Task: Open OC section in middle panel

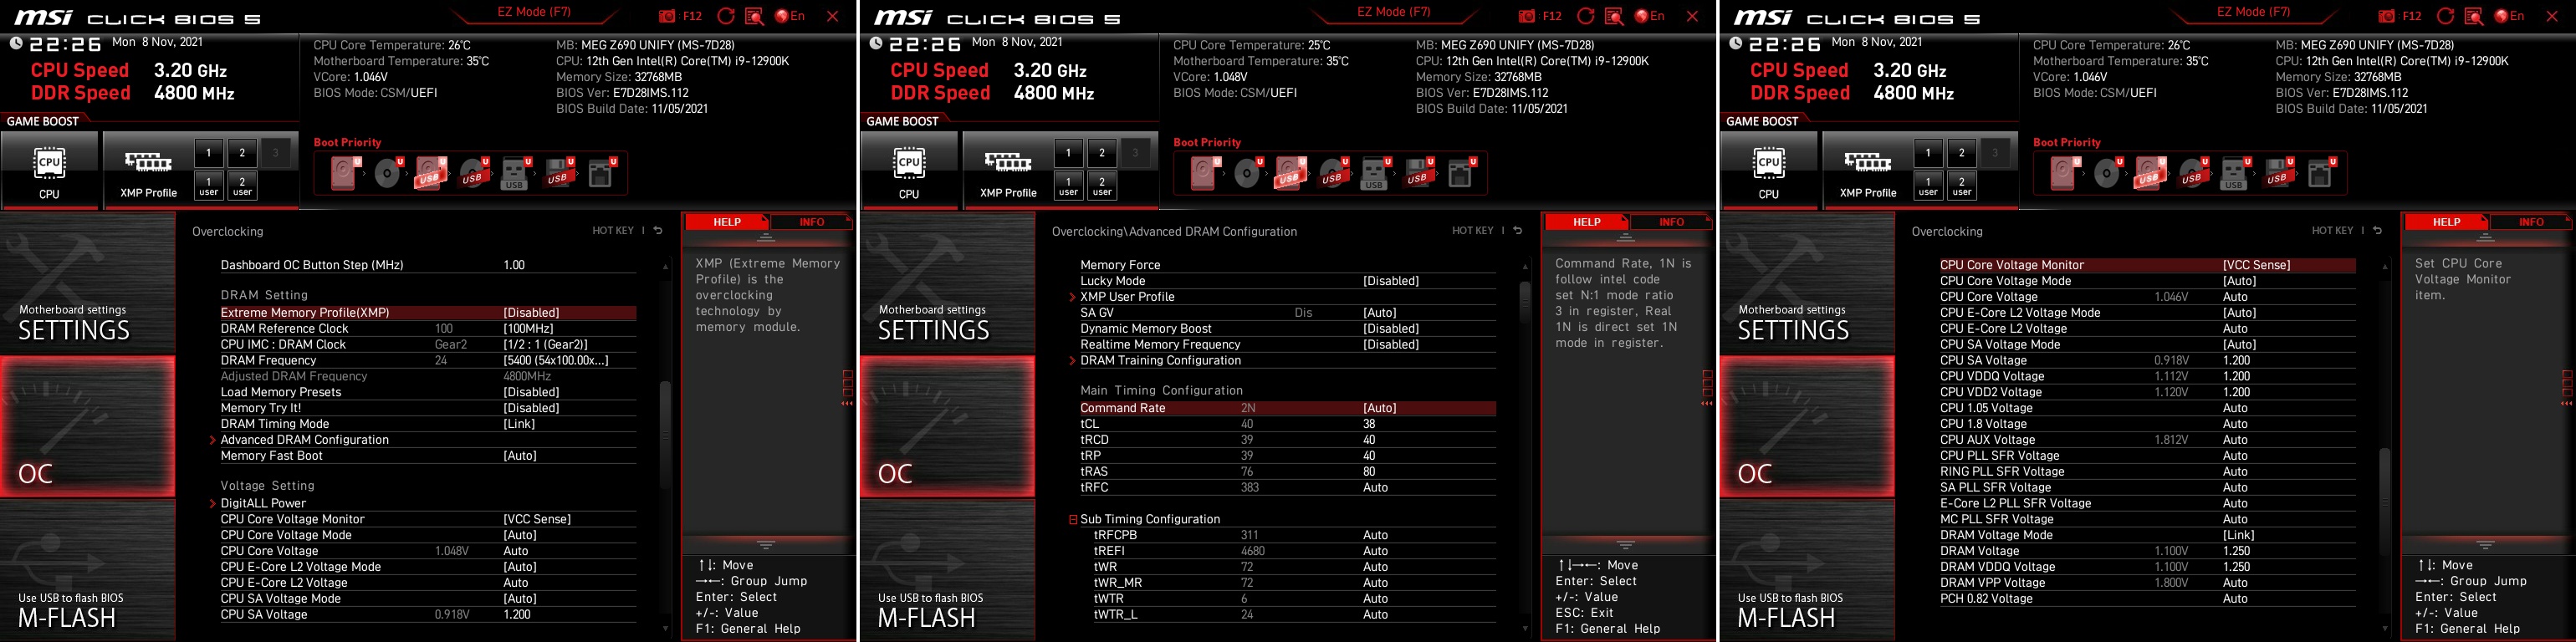Action: pyautogui.click(x=948, y=427)
